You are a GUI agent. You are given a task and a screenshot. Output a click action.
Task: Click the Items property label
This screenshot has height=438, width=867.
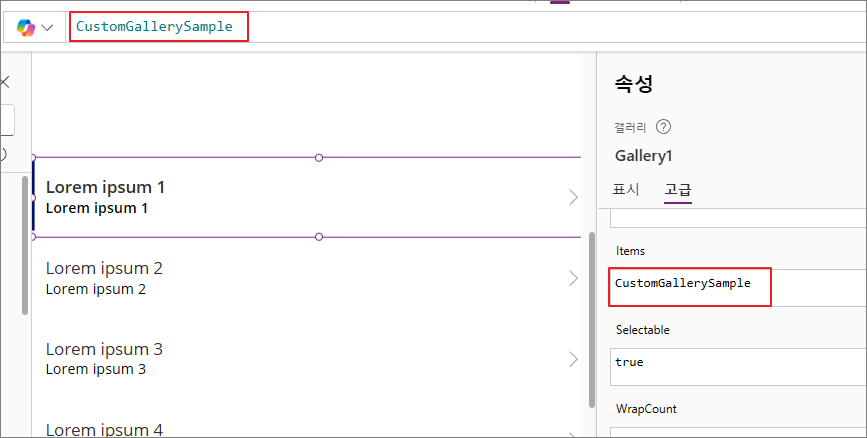630,251
